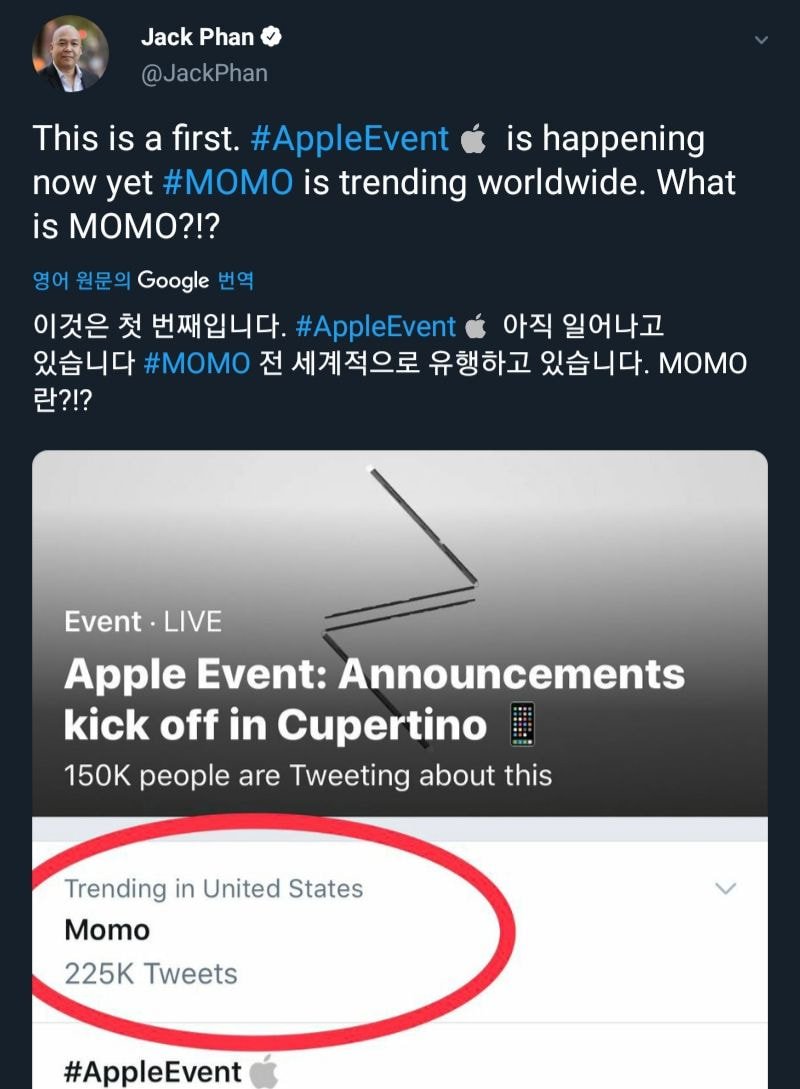Click the Apple logo in the Korean translation
Image resolution: width=800 pixels, height=1089 pixels.
476,328
